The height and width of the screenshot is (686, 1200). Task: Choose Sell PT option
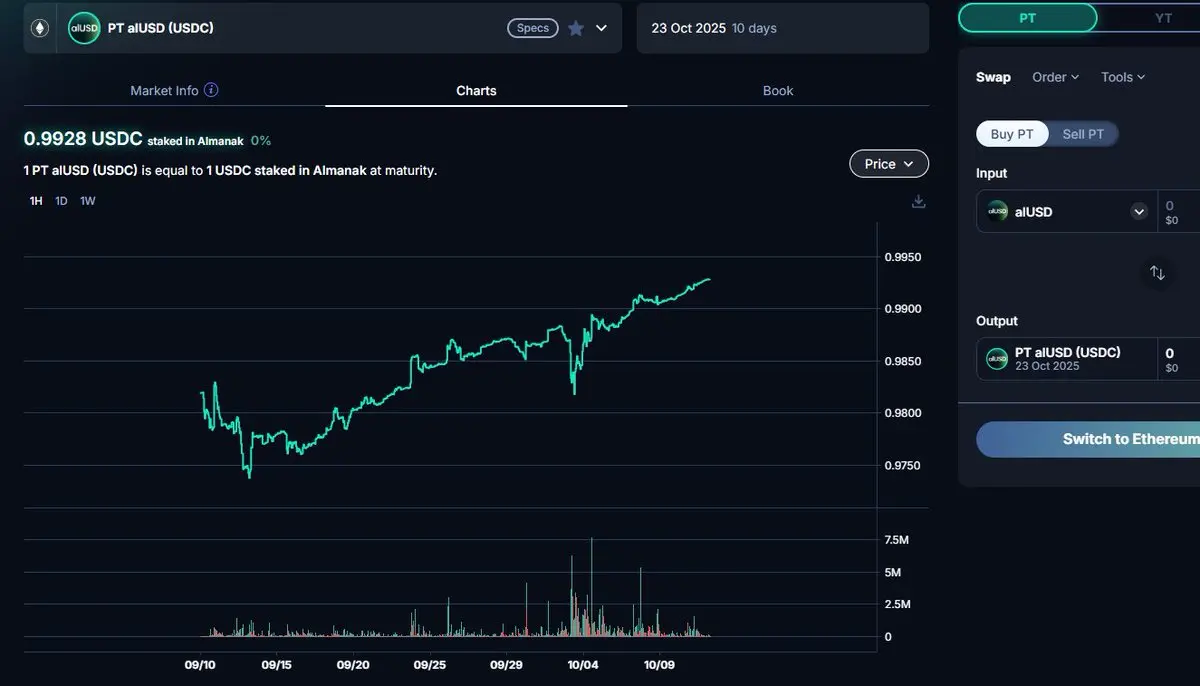[x=1083, y=134]
